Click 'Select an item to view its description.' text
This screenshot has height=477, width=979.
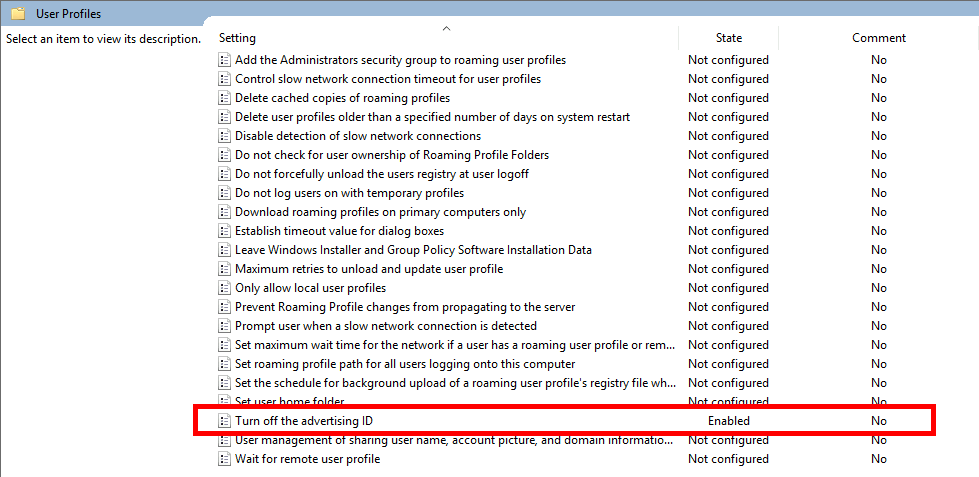pos(104,39)
